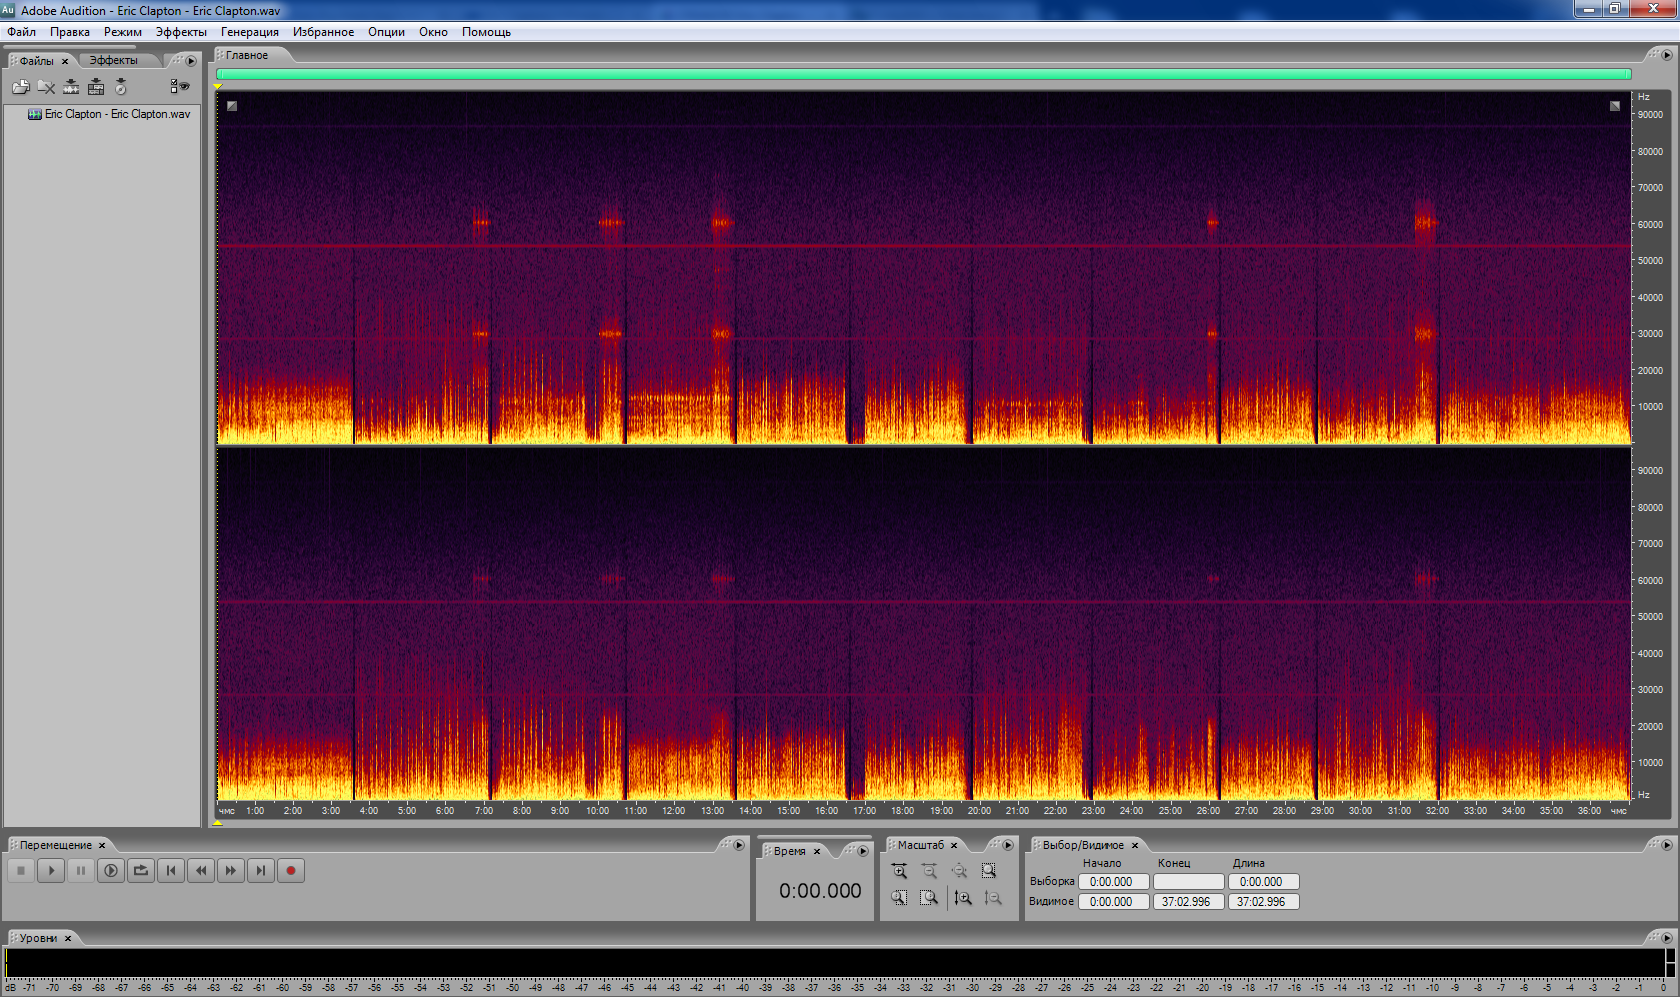The image size is (1680, 997).
Task: Zoom to right edge of selection icon
Action: click(929, 898)
